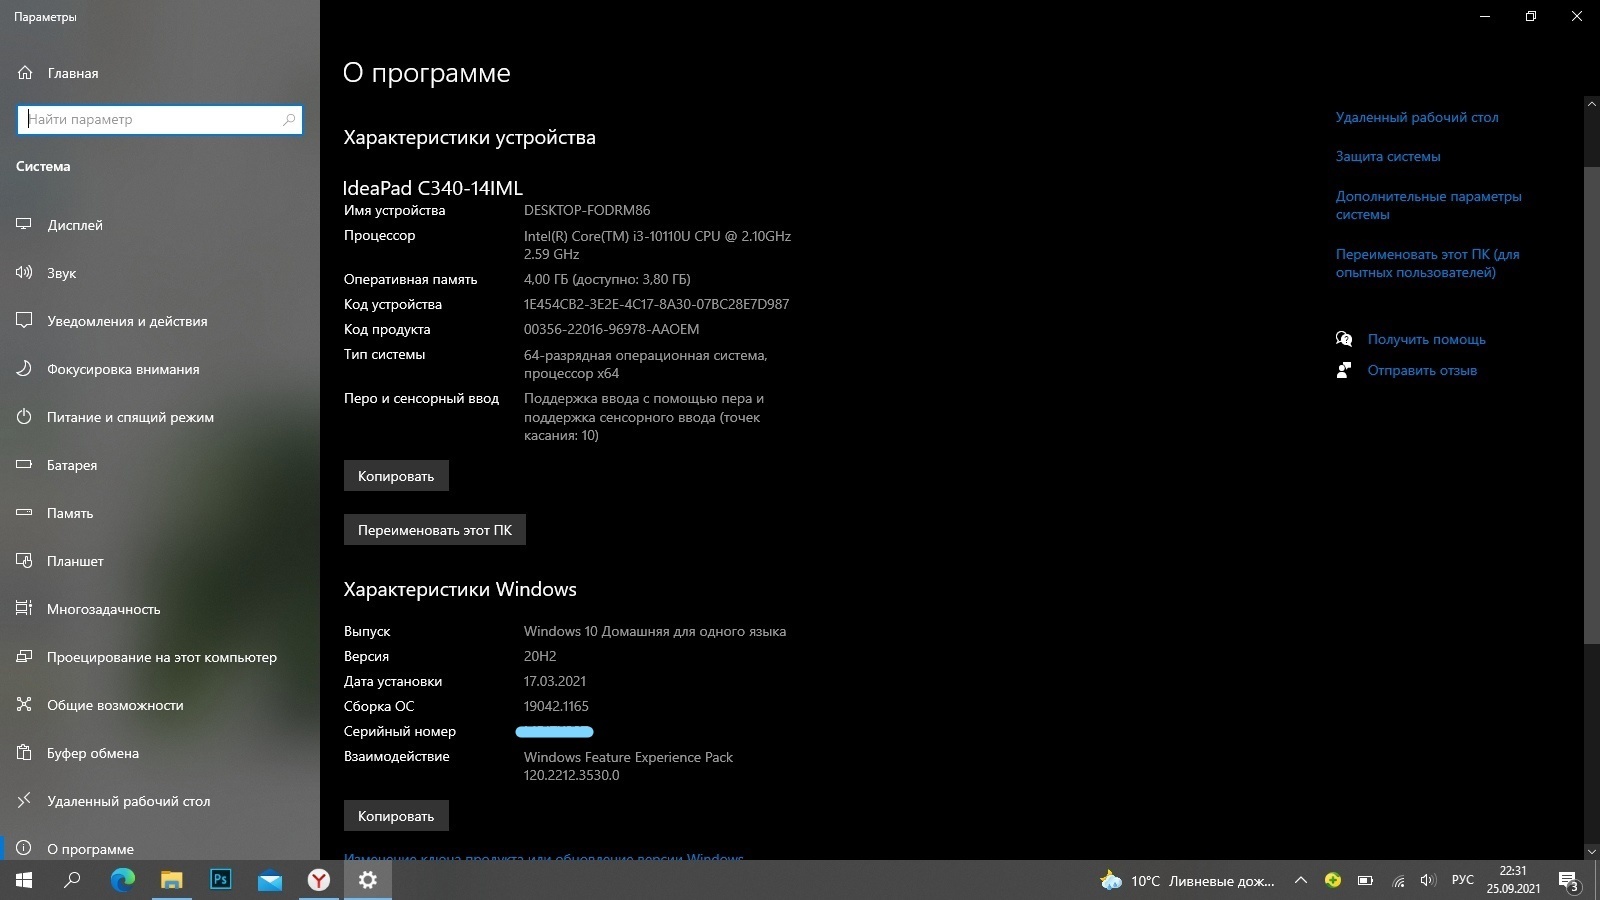Open taskbar search

[72, 880]
